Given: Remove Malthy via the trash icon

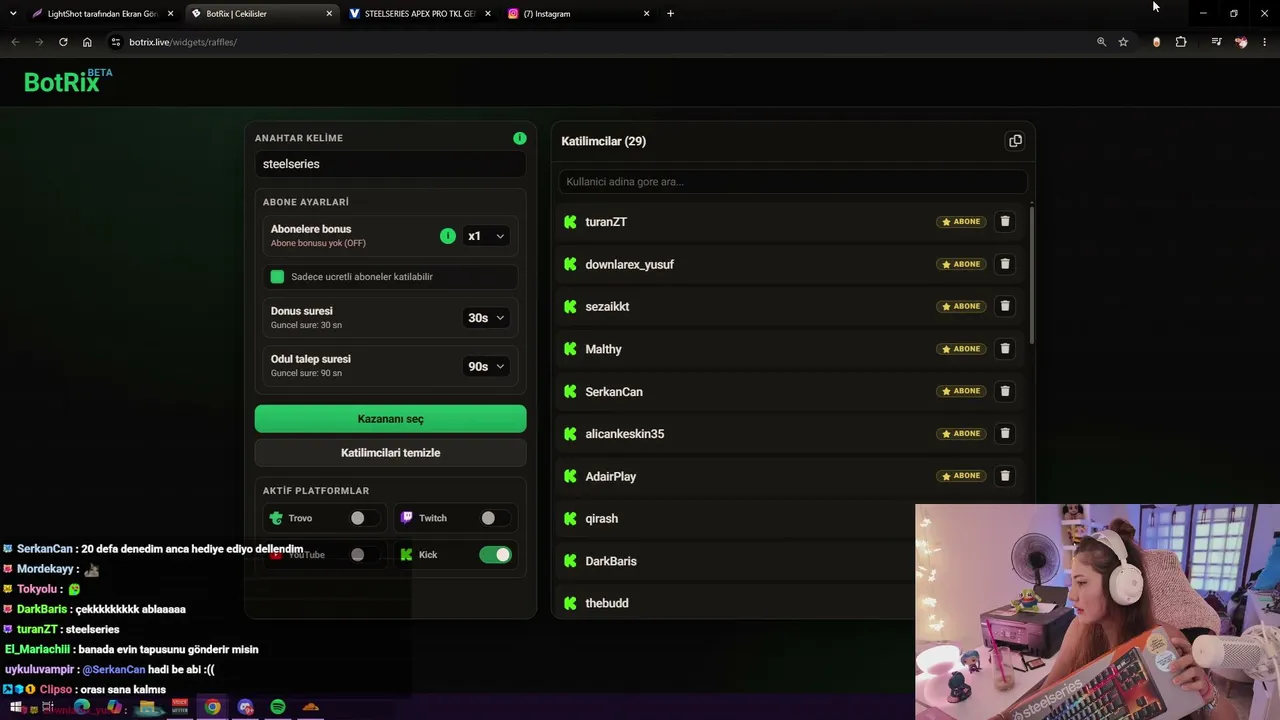Looking at the screenshot, I should (x=1005, y=349).
